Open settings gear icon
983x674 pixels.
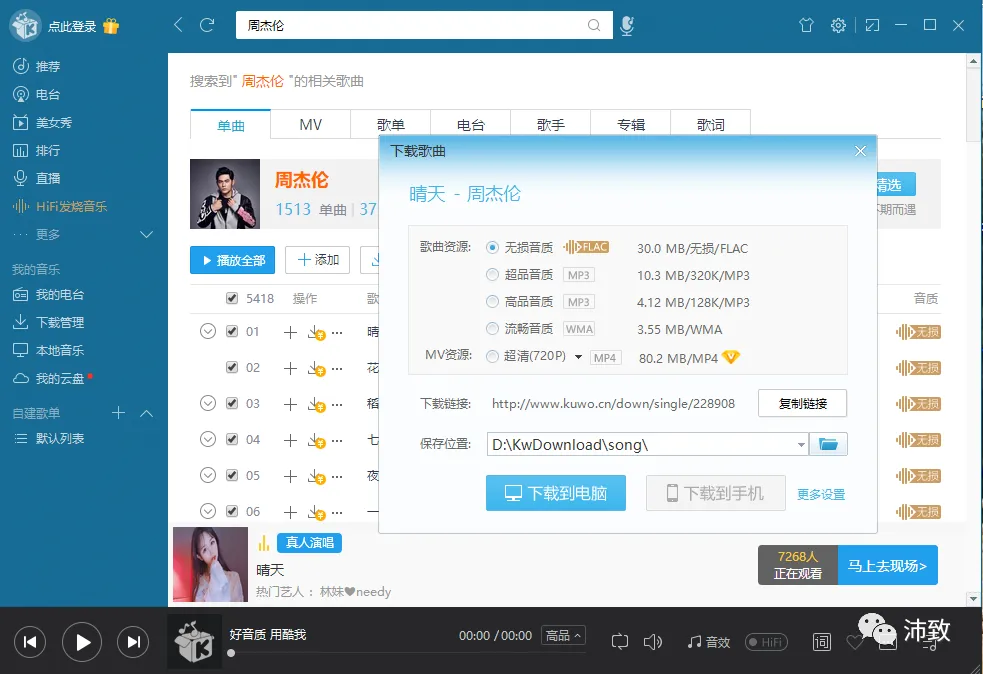click(x=838, y=25)
